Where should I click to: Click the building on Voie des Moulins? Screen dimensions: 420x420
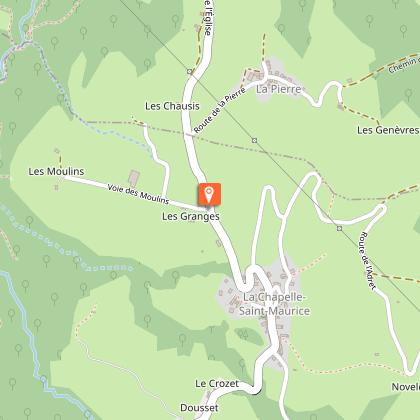(x=134, y=179)
